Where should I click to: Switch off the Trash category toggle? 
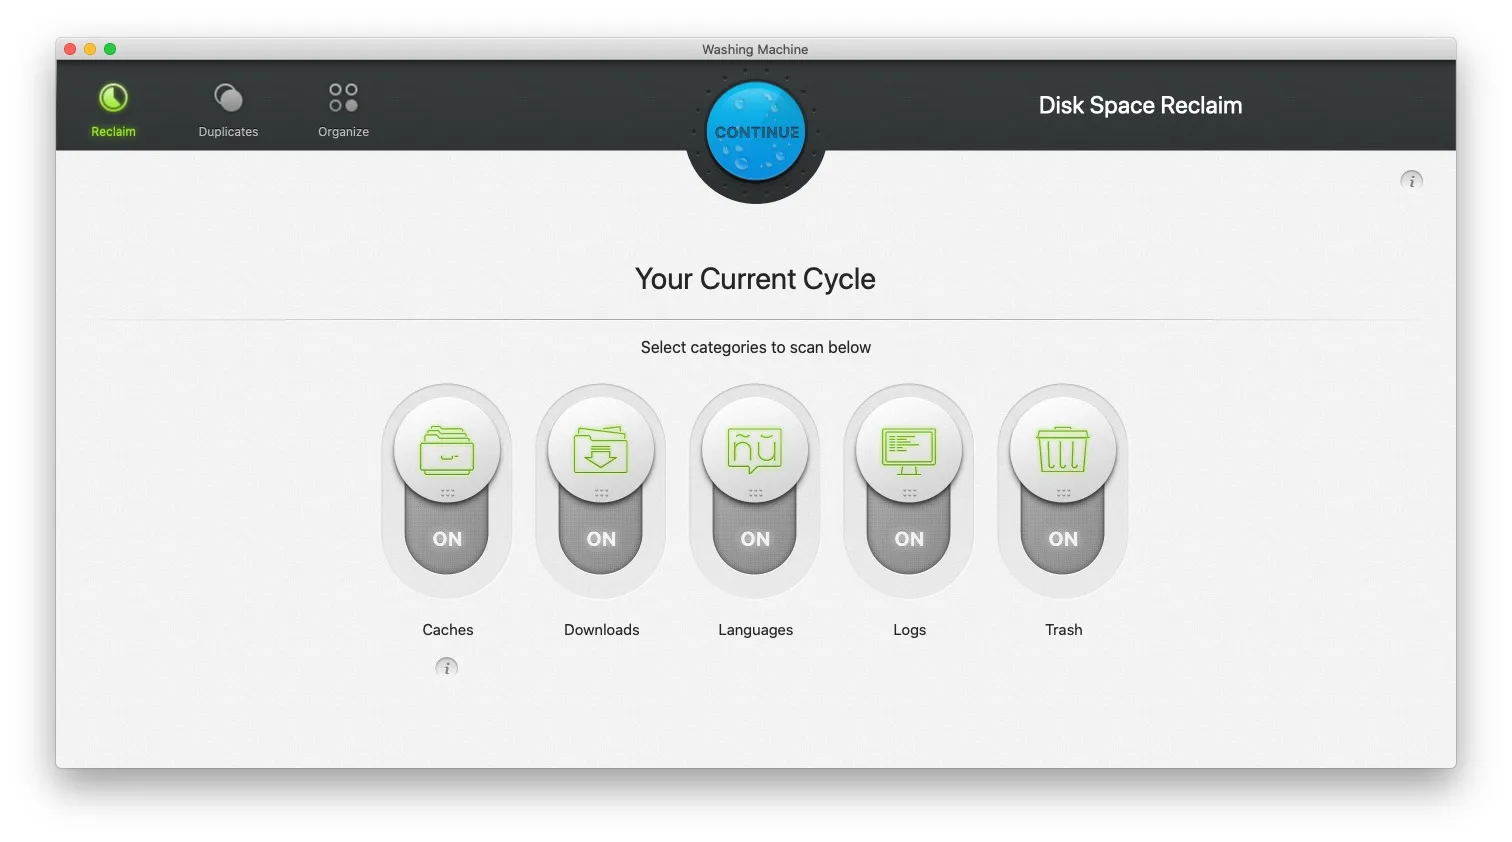[x=1063, y=490]
